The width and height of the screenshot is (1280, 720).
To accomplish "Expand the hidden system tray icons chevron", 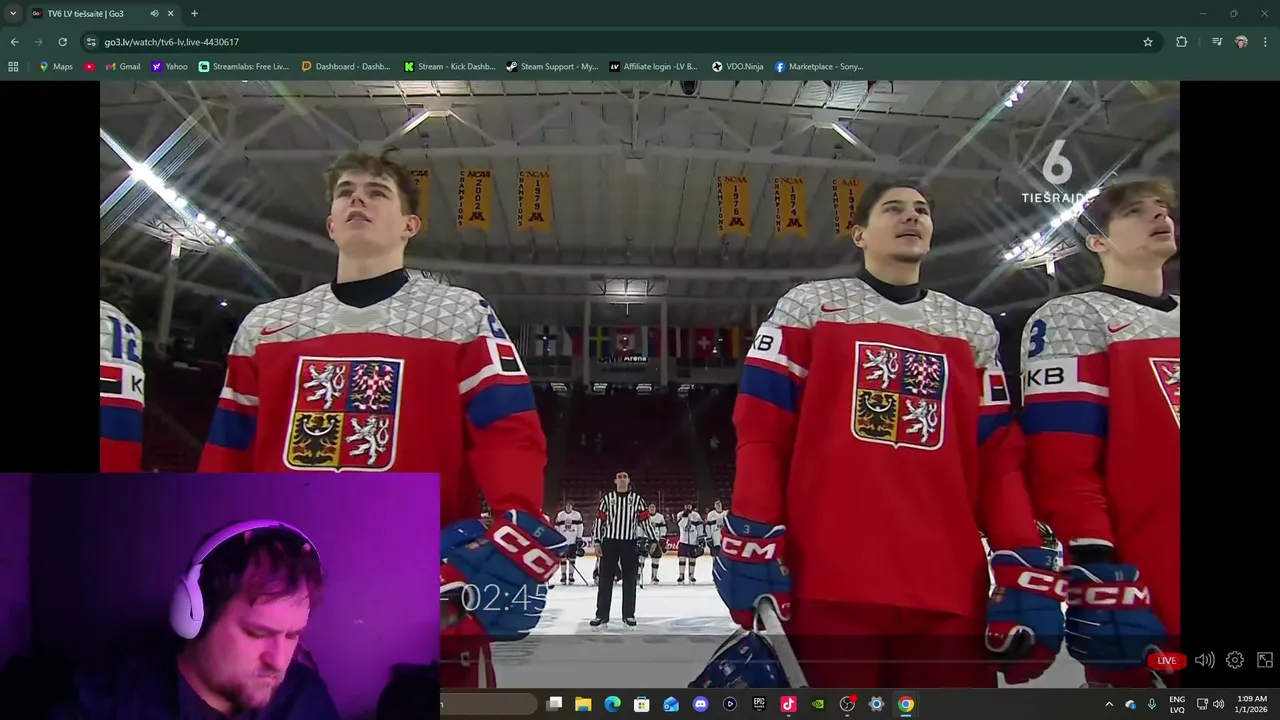I will click(x=1108, y=704).
